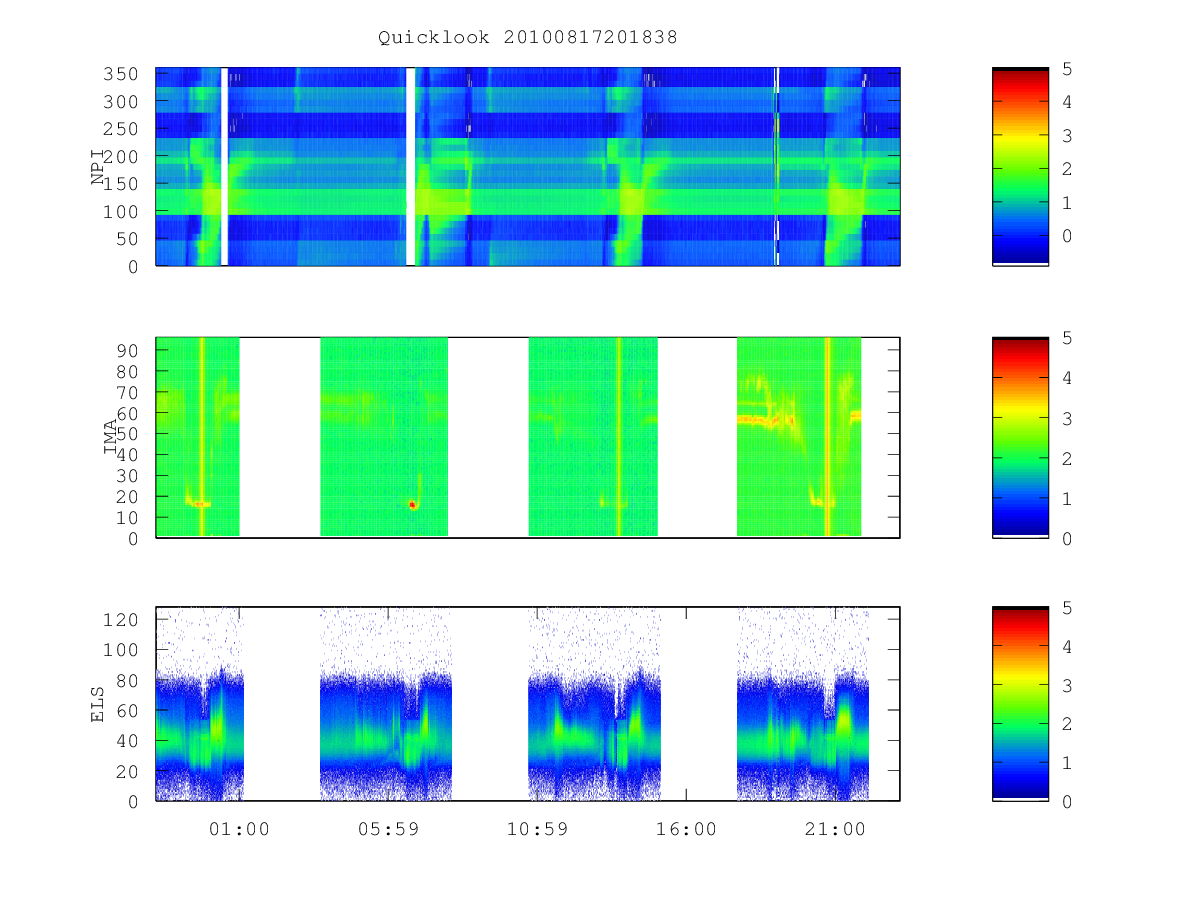Click the 3 label on ELS colorbar
The image size is (1200, 900).
pyautogui.click(x=1067, y=685)
